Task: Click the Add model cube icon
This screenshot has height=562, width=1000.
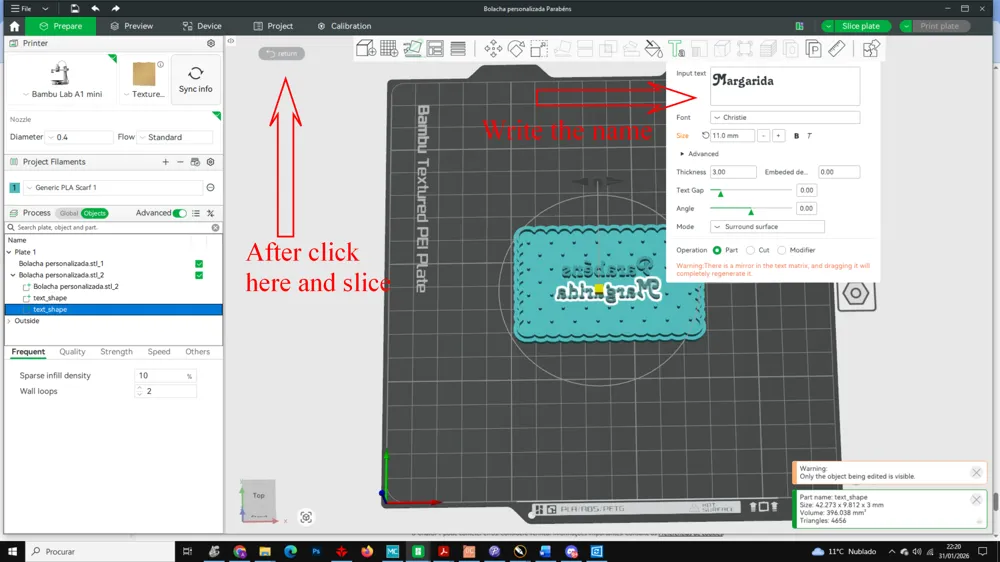Action: pos(366,48)
